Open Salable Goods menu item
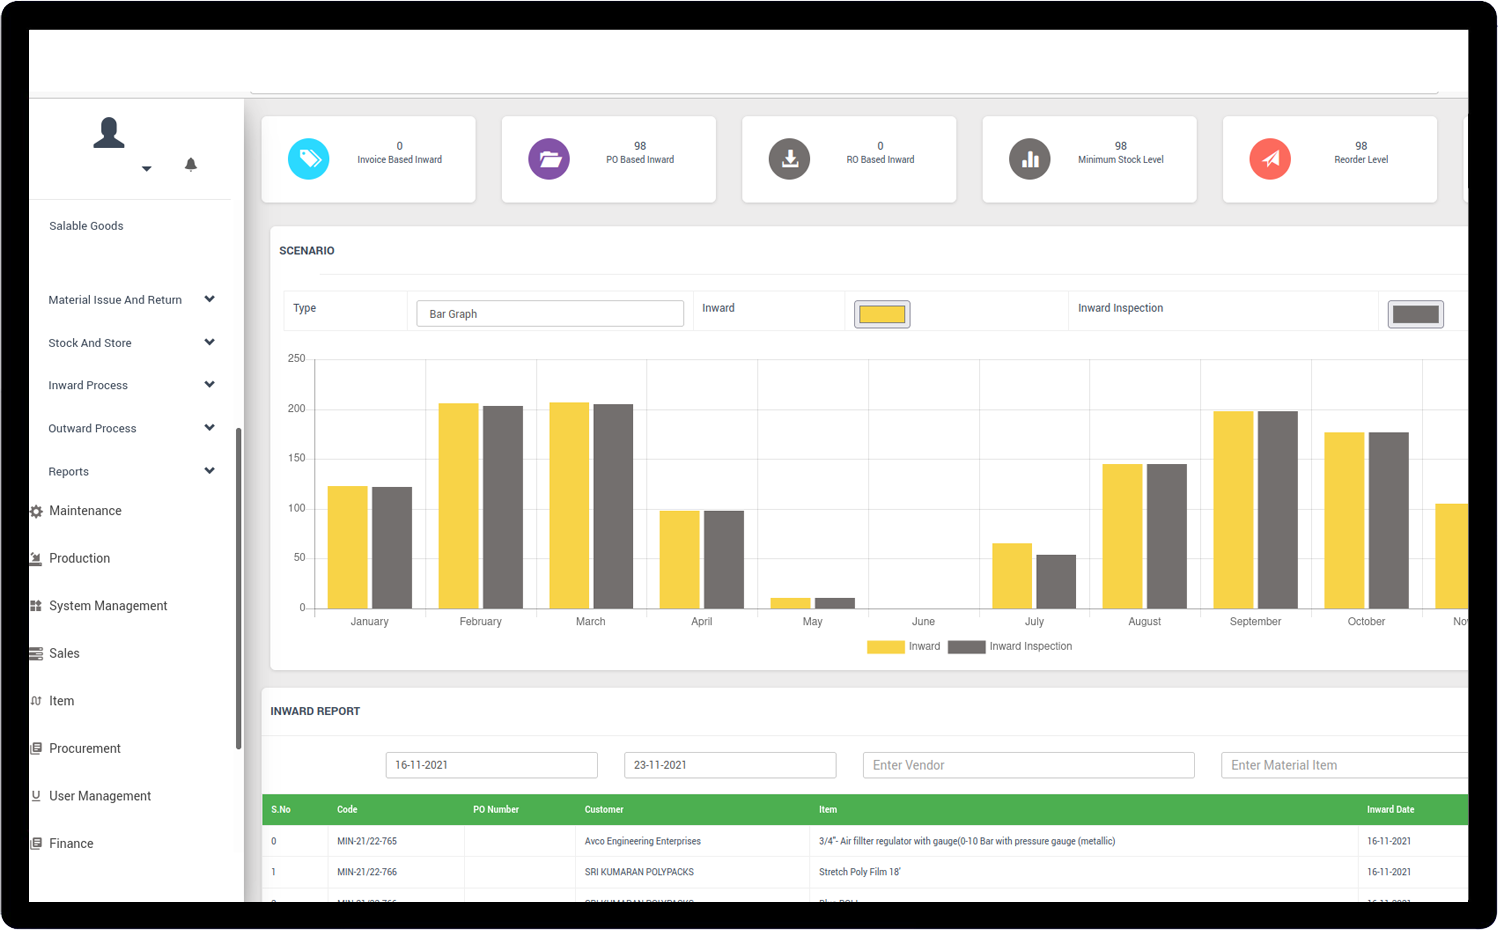The height and width of the screenshot is (930, 1499). [86, 226]
